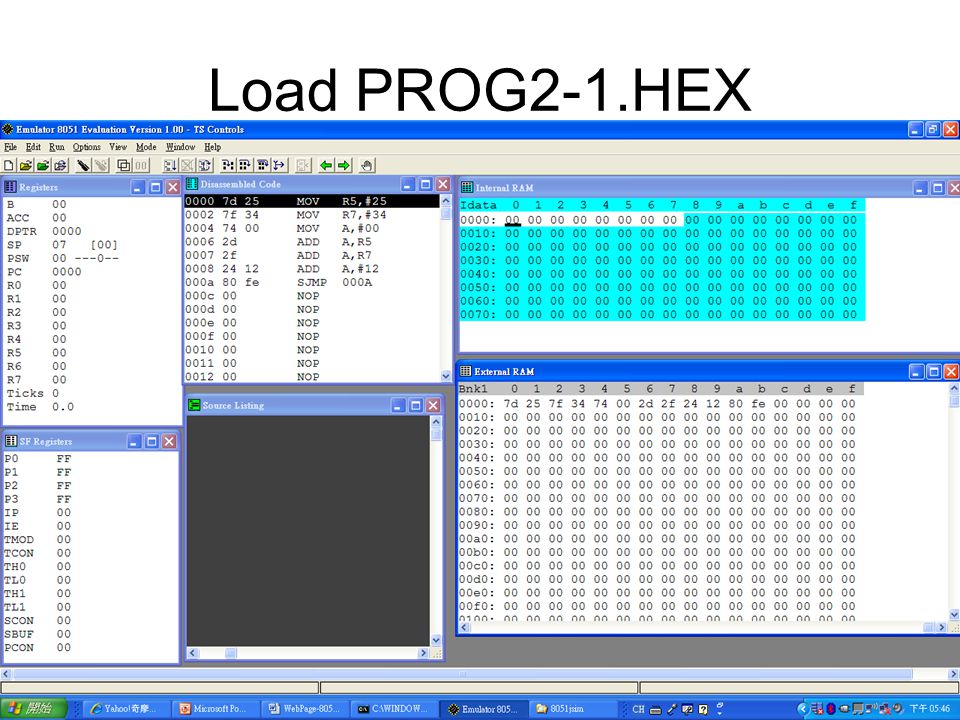
Task: Click the toolbar icon with down arrow
Action: 170,165
